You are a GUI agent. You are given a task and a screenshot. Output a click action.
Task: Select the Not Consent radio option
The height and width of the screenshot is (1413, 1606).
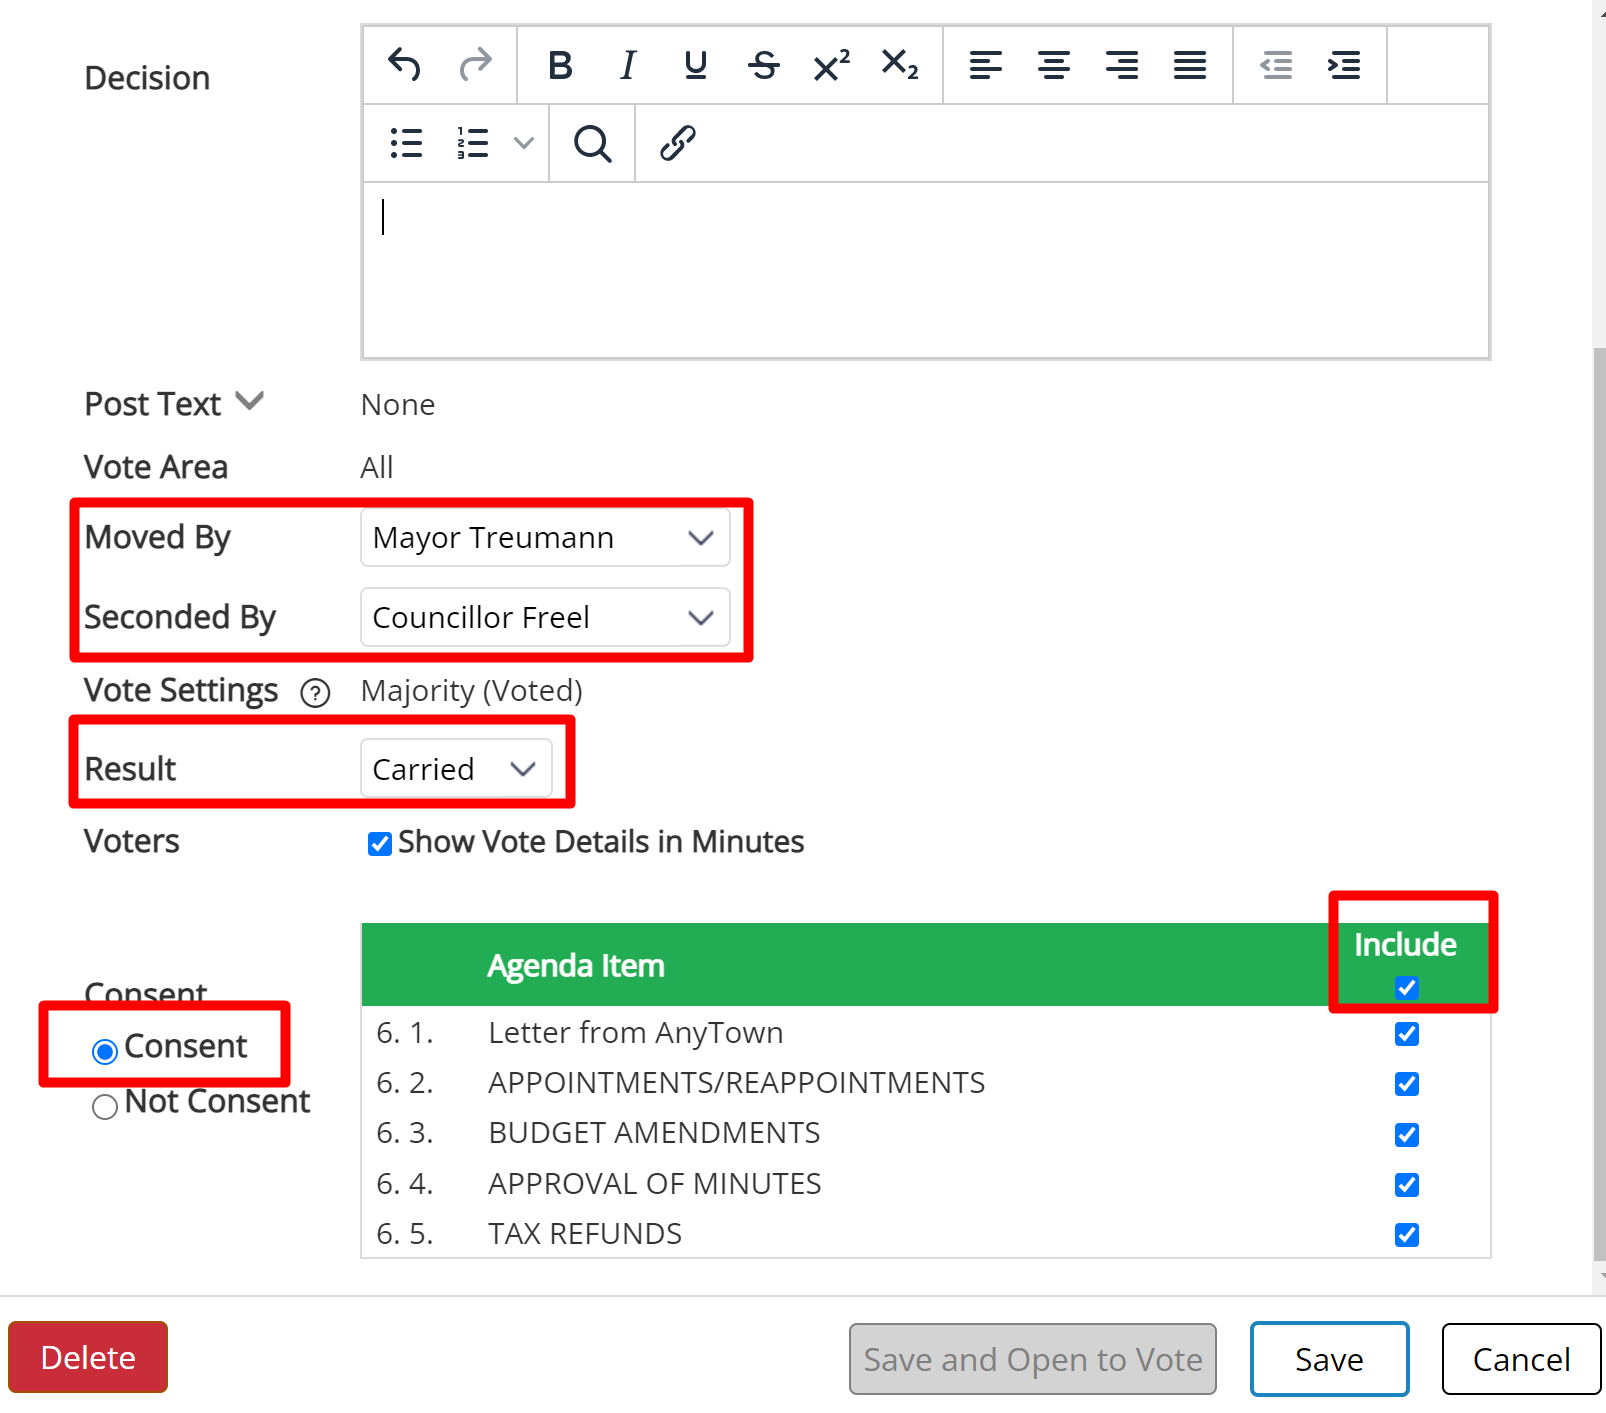click(x=104, y=1107)
